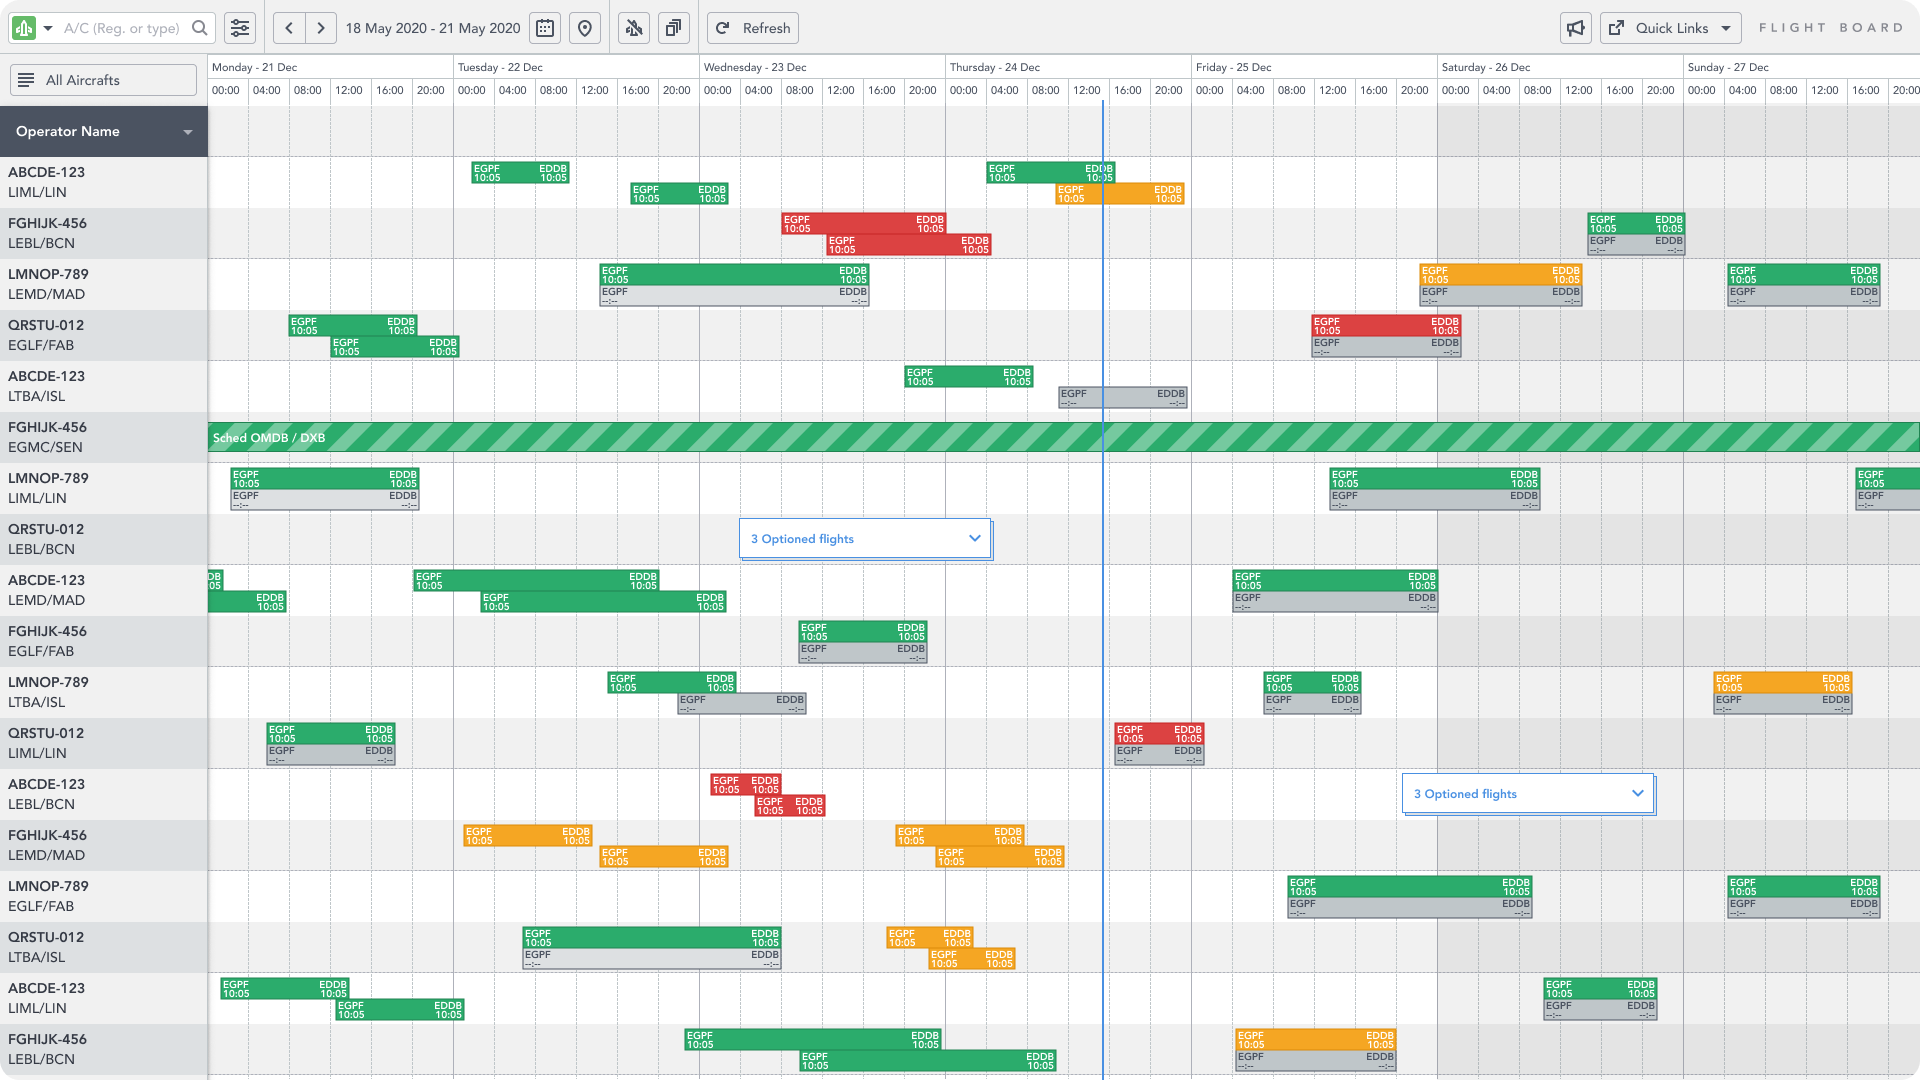
Task: Click the 18 May 2020 - 21 May 2020 date range
Action: (x=433, y=28)
